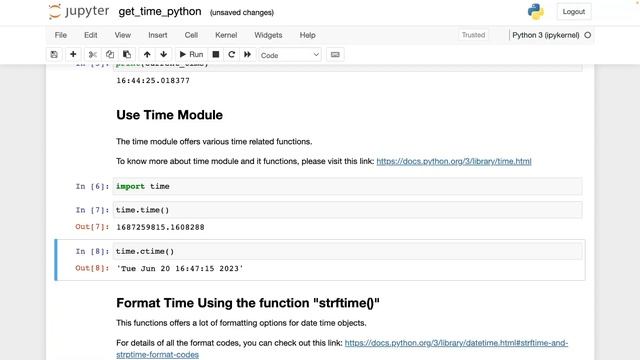Run the selected cell
The width and height of the screenshot is (640, 360).
point(191,55)
